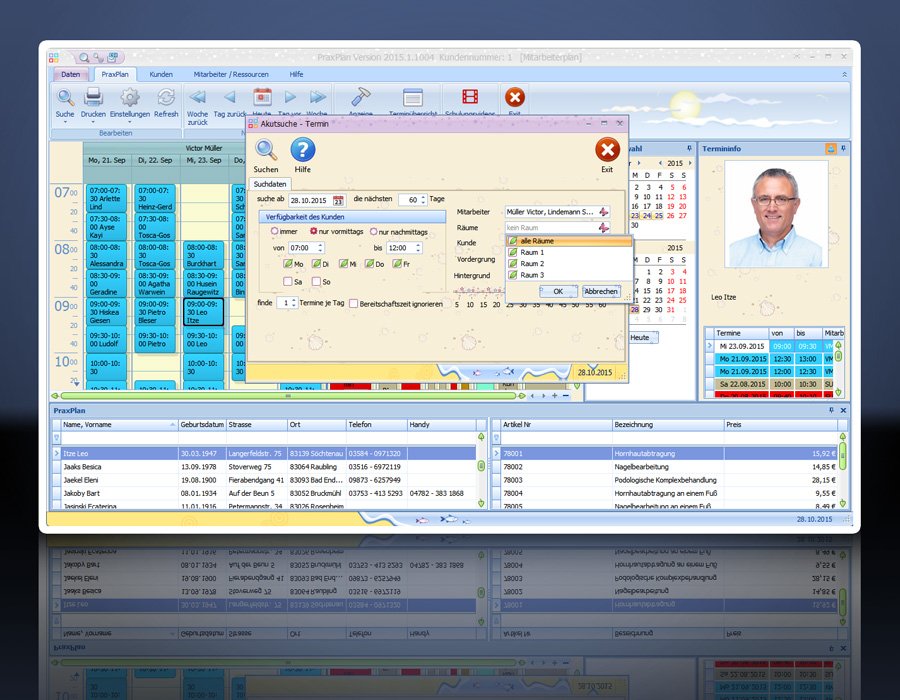Screen dimensions: 900x700
Task: Click the Drucken printer icon
Action: click(93, 98)
